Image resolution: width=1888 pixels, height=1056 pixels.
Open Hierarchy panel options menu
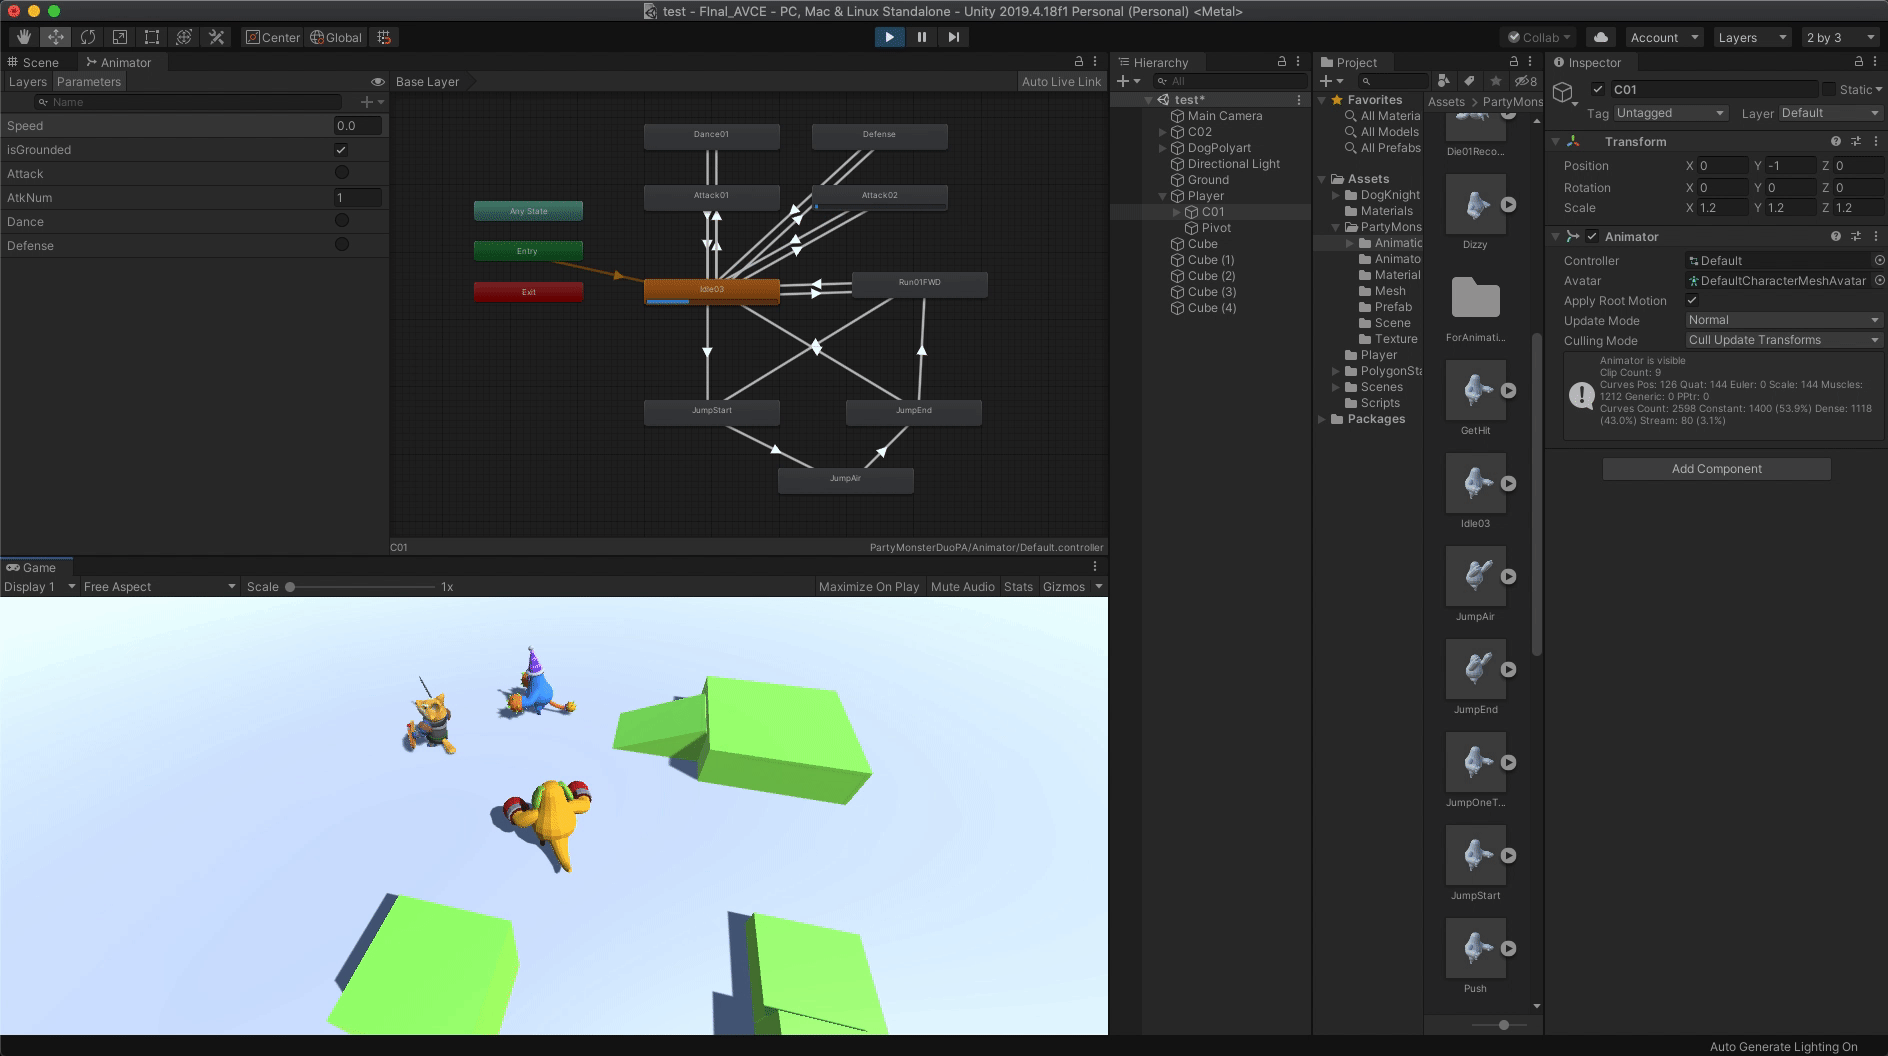tap(1298, 62)
